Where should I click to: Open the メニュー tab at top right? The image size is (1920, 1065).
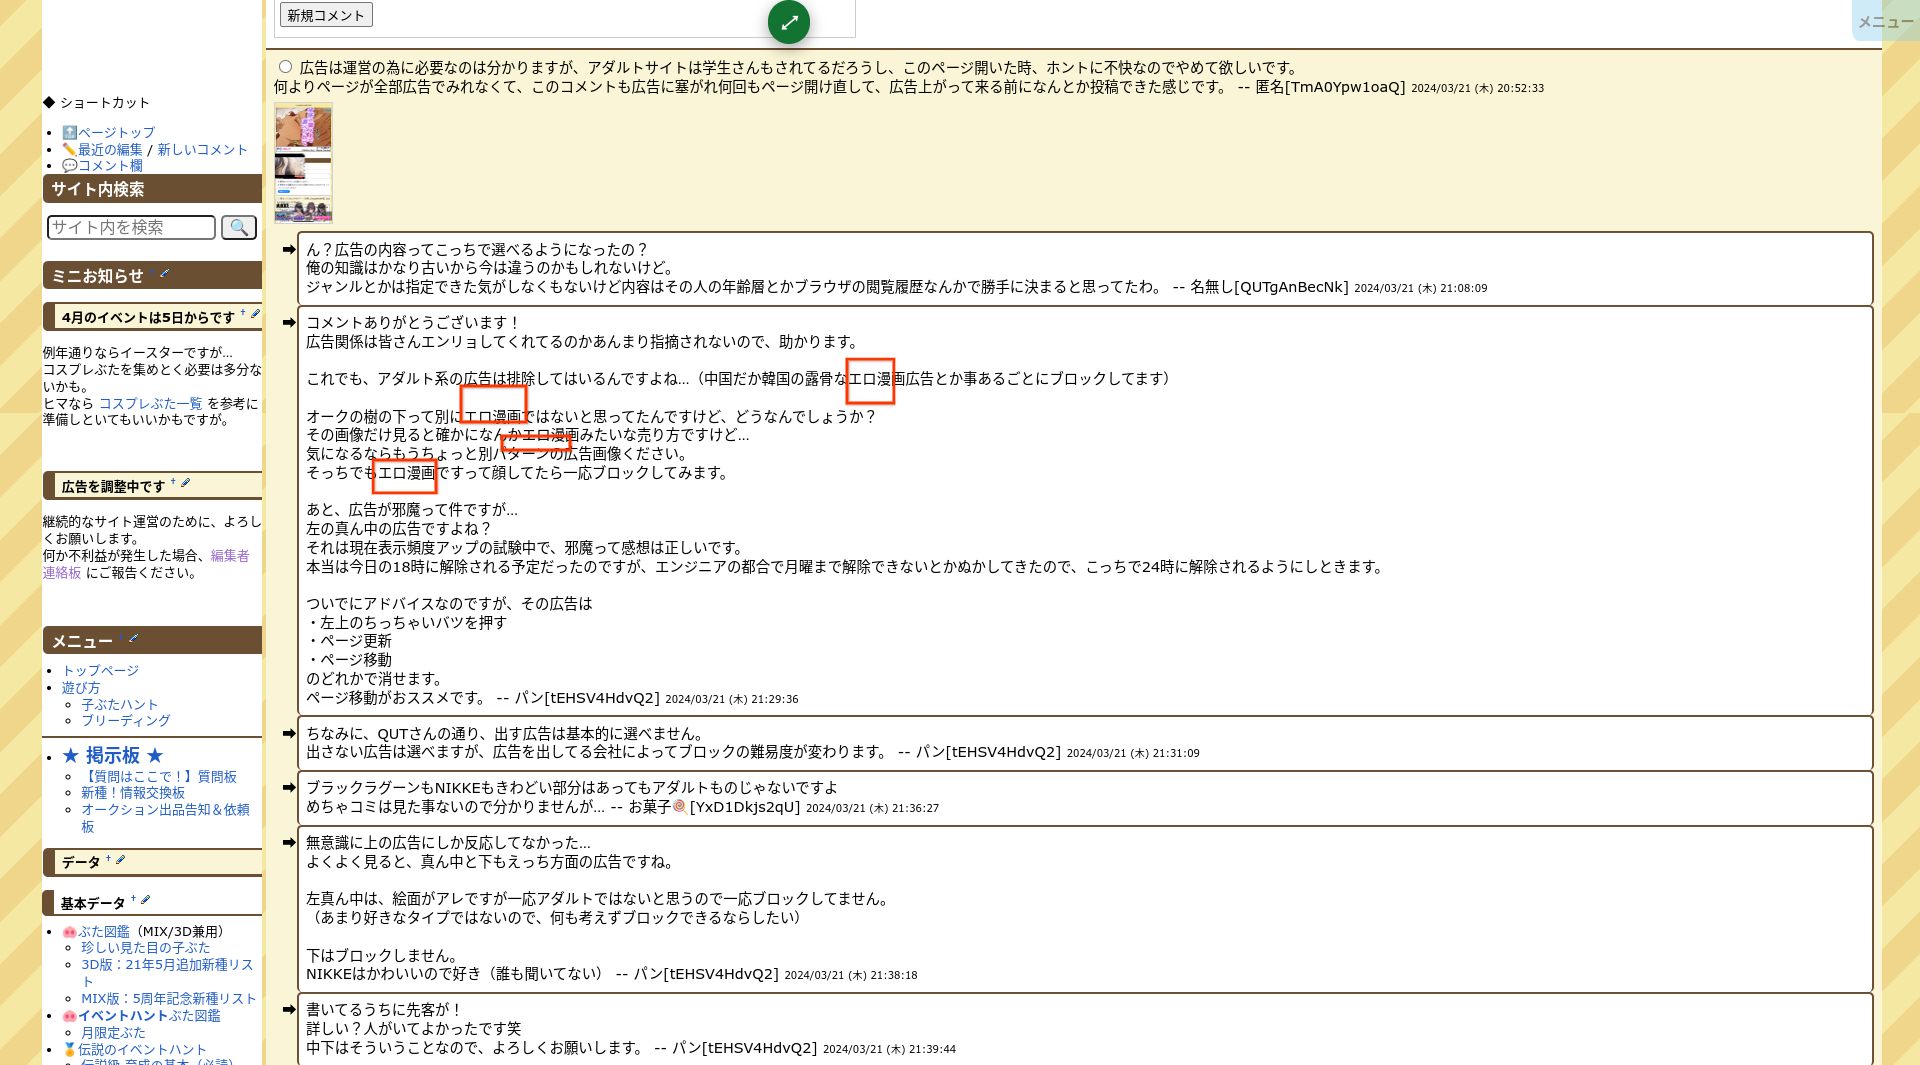(x=1885, y=22)
